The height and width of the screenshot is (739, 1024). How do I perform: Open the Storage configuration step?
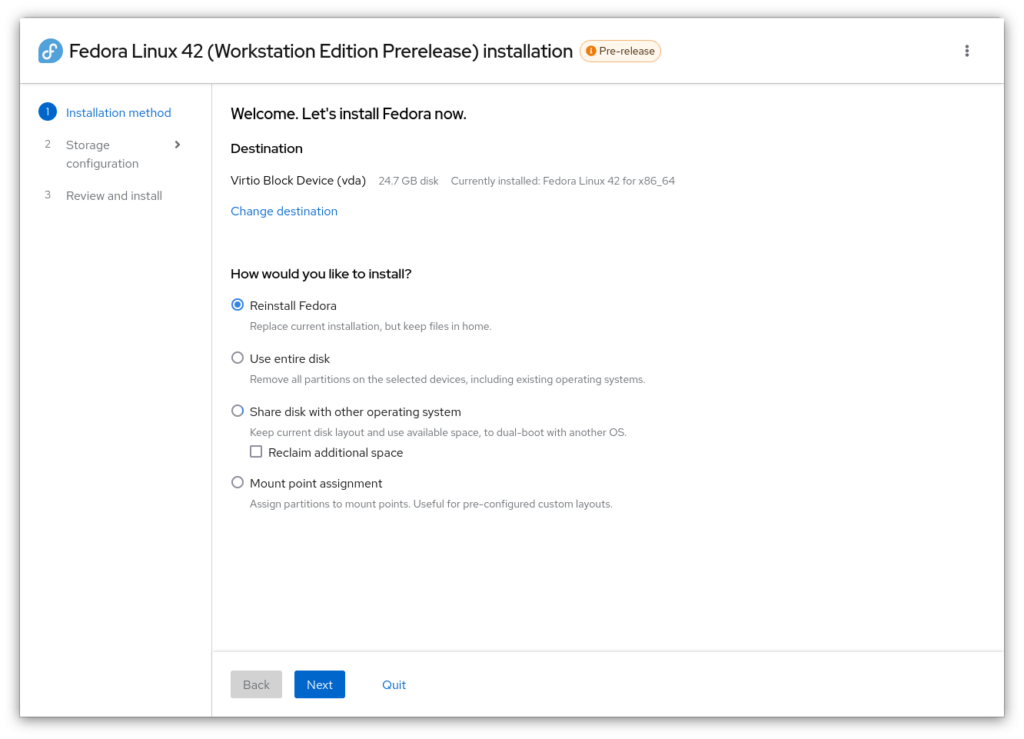(x=102, y=154)
